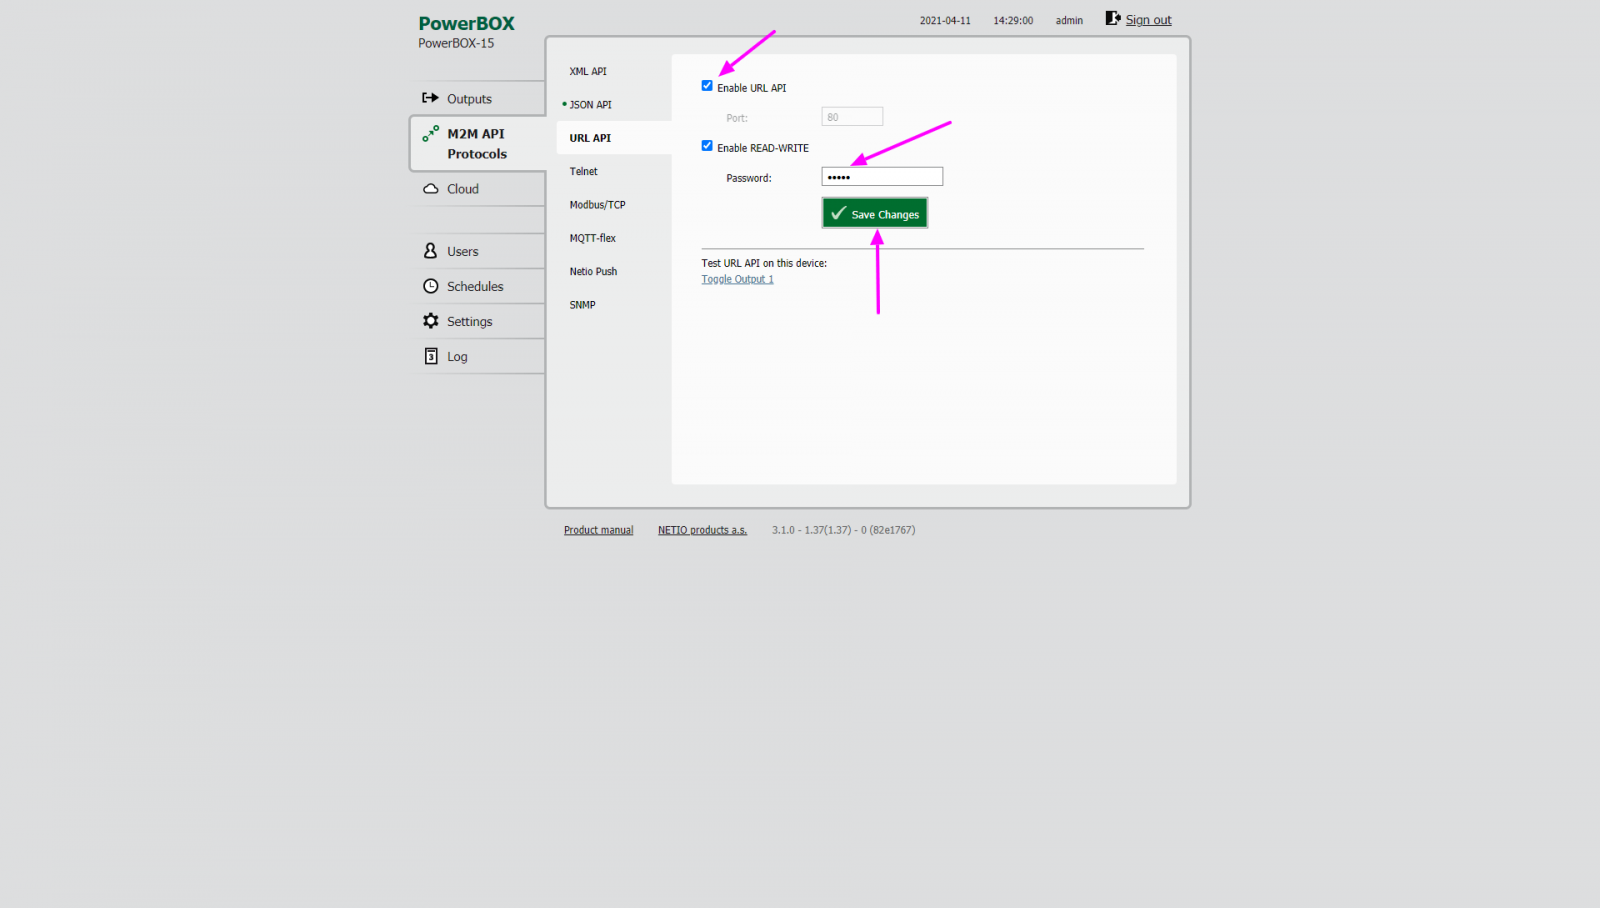The height and width of the screenshot is (908, 1600).
Task: Focus the Password input field
Action: (881, 177)
